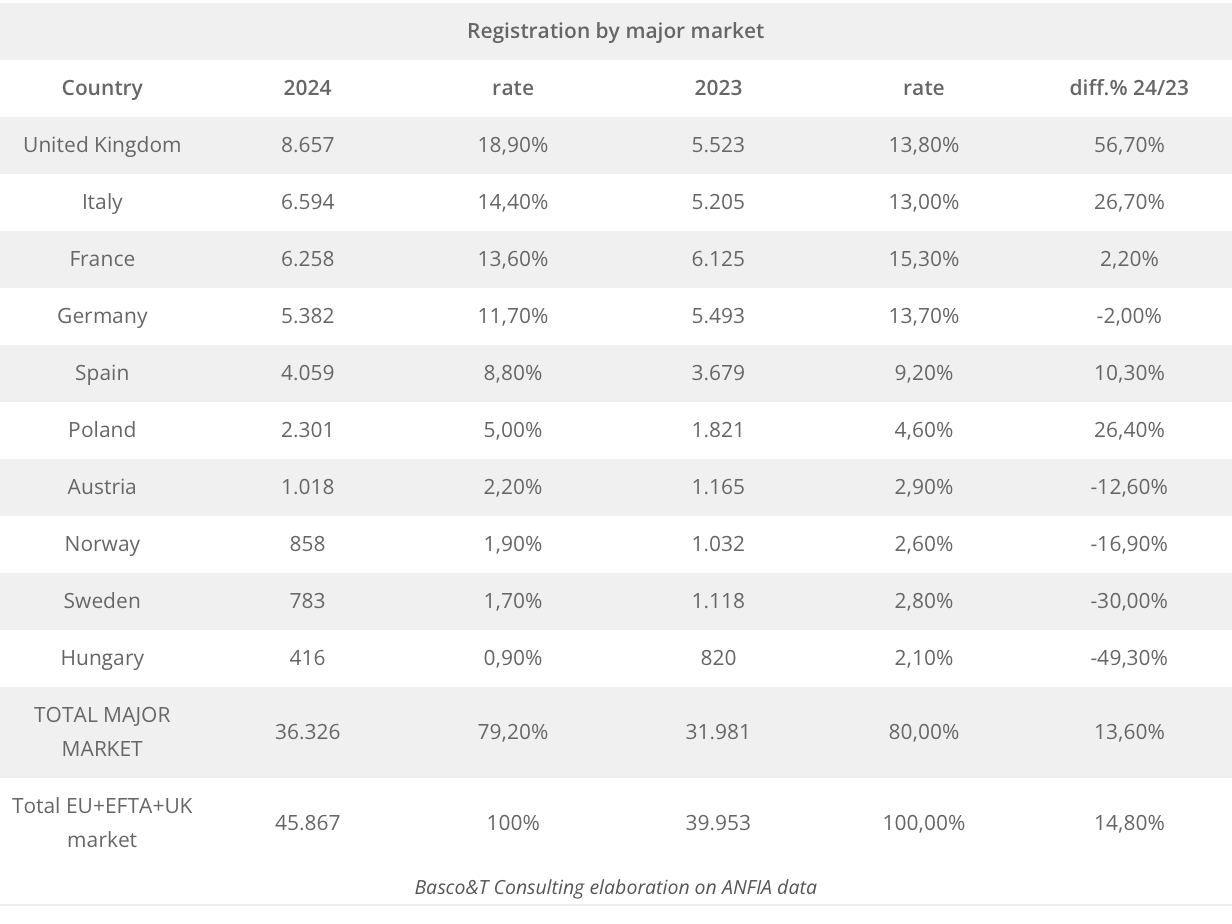Select Spain's 2023 figure 3.679

click(718, 372)
